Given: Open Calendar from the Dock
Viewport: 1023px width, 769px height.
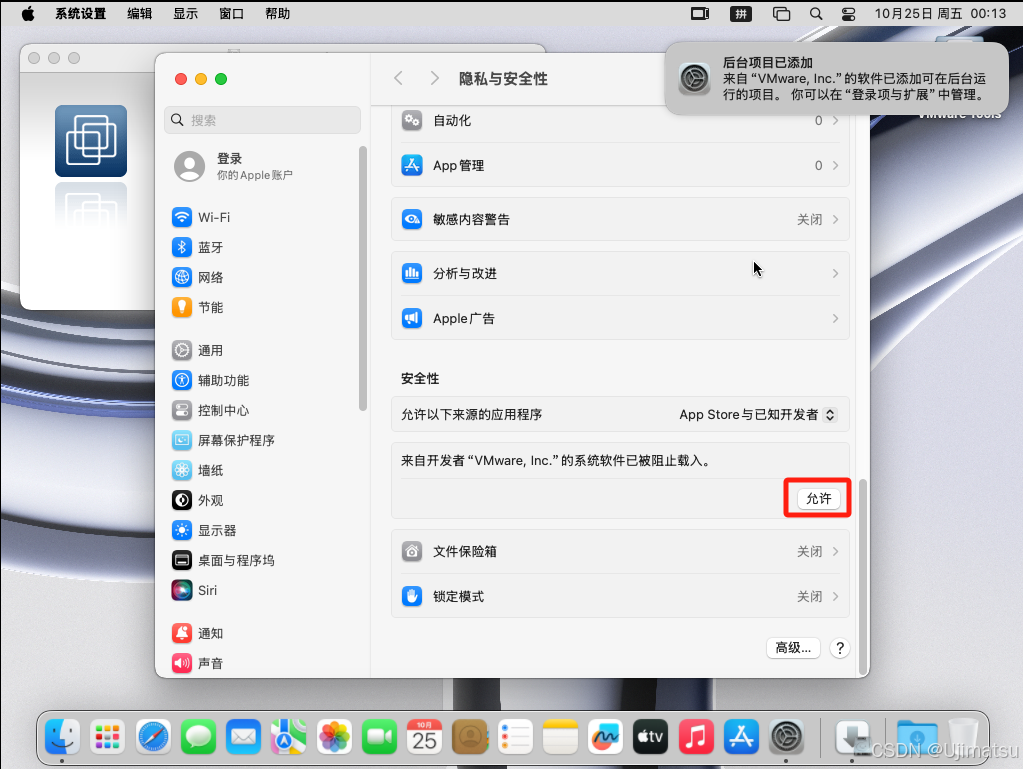Looking at the screenshot, I should click(424, 737).
